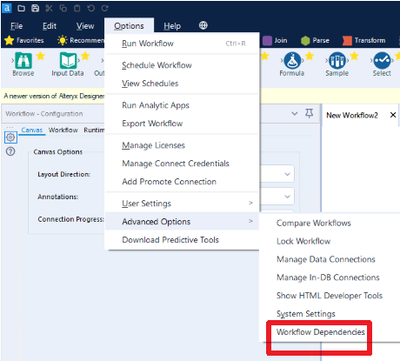The width and height of the screenshot is (400, 361).
Task: Select the Select tool checkmark icon
Action: [x=382, y=61]
